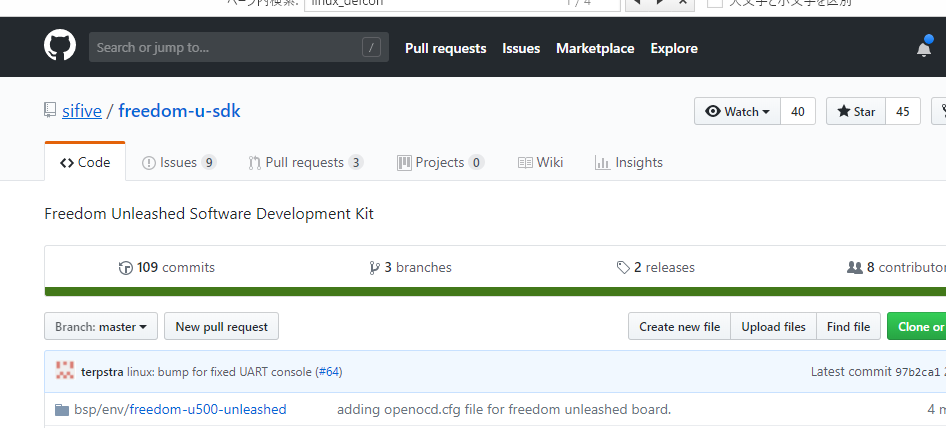This screenshot has width=946, height=428.
Task: View the 40 watchers count
Action: [x=798, y=111]
